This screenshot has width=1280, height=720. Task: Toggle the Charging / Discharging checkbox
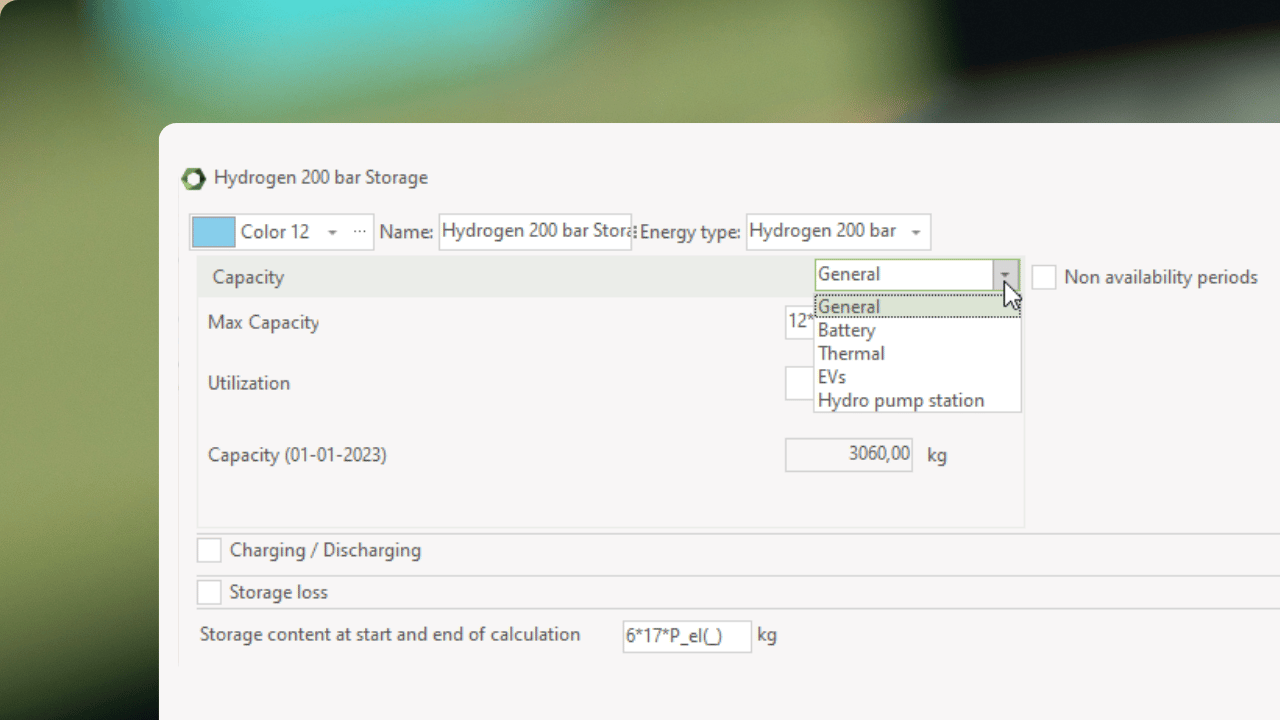point(209,551)
